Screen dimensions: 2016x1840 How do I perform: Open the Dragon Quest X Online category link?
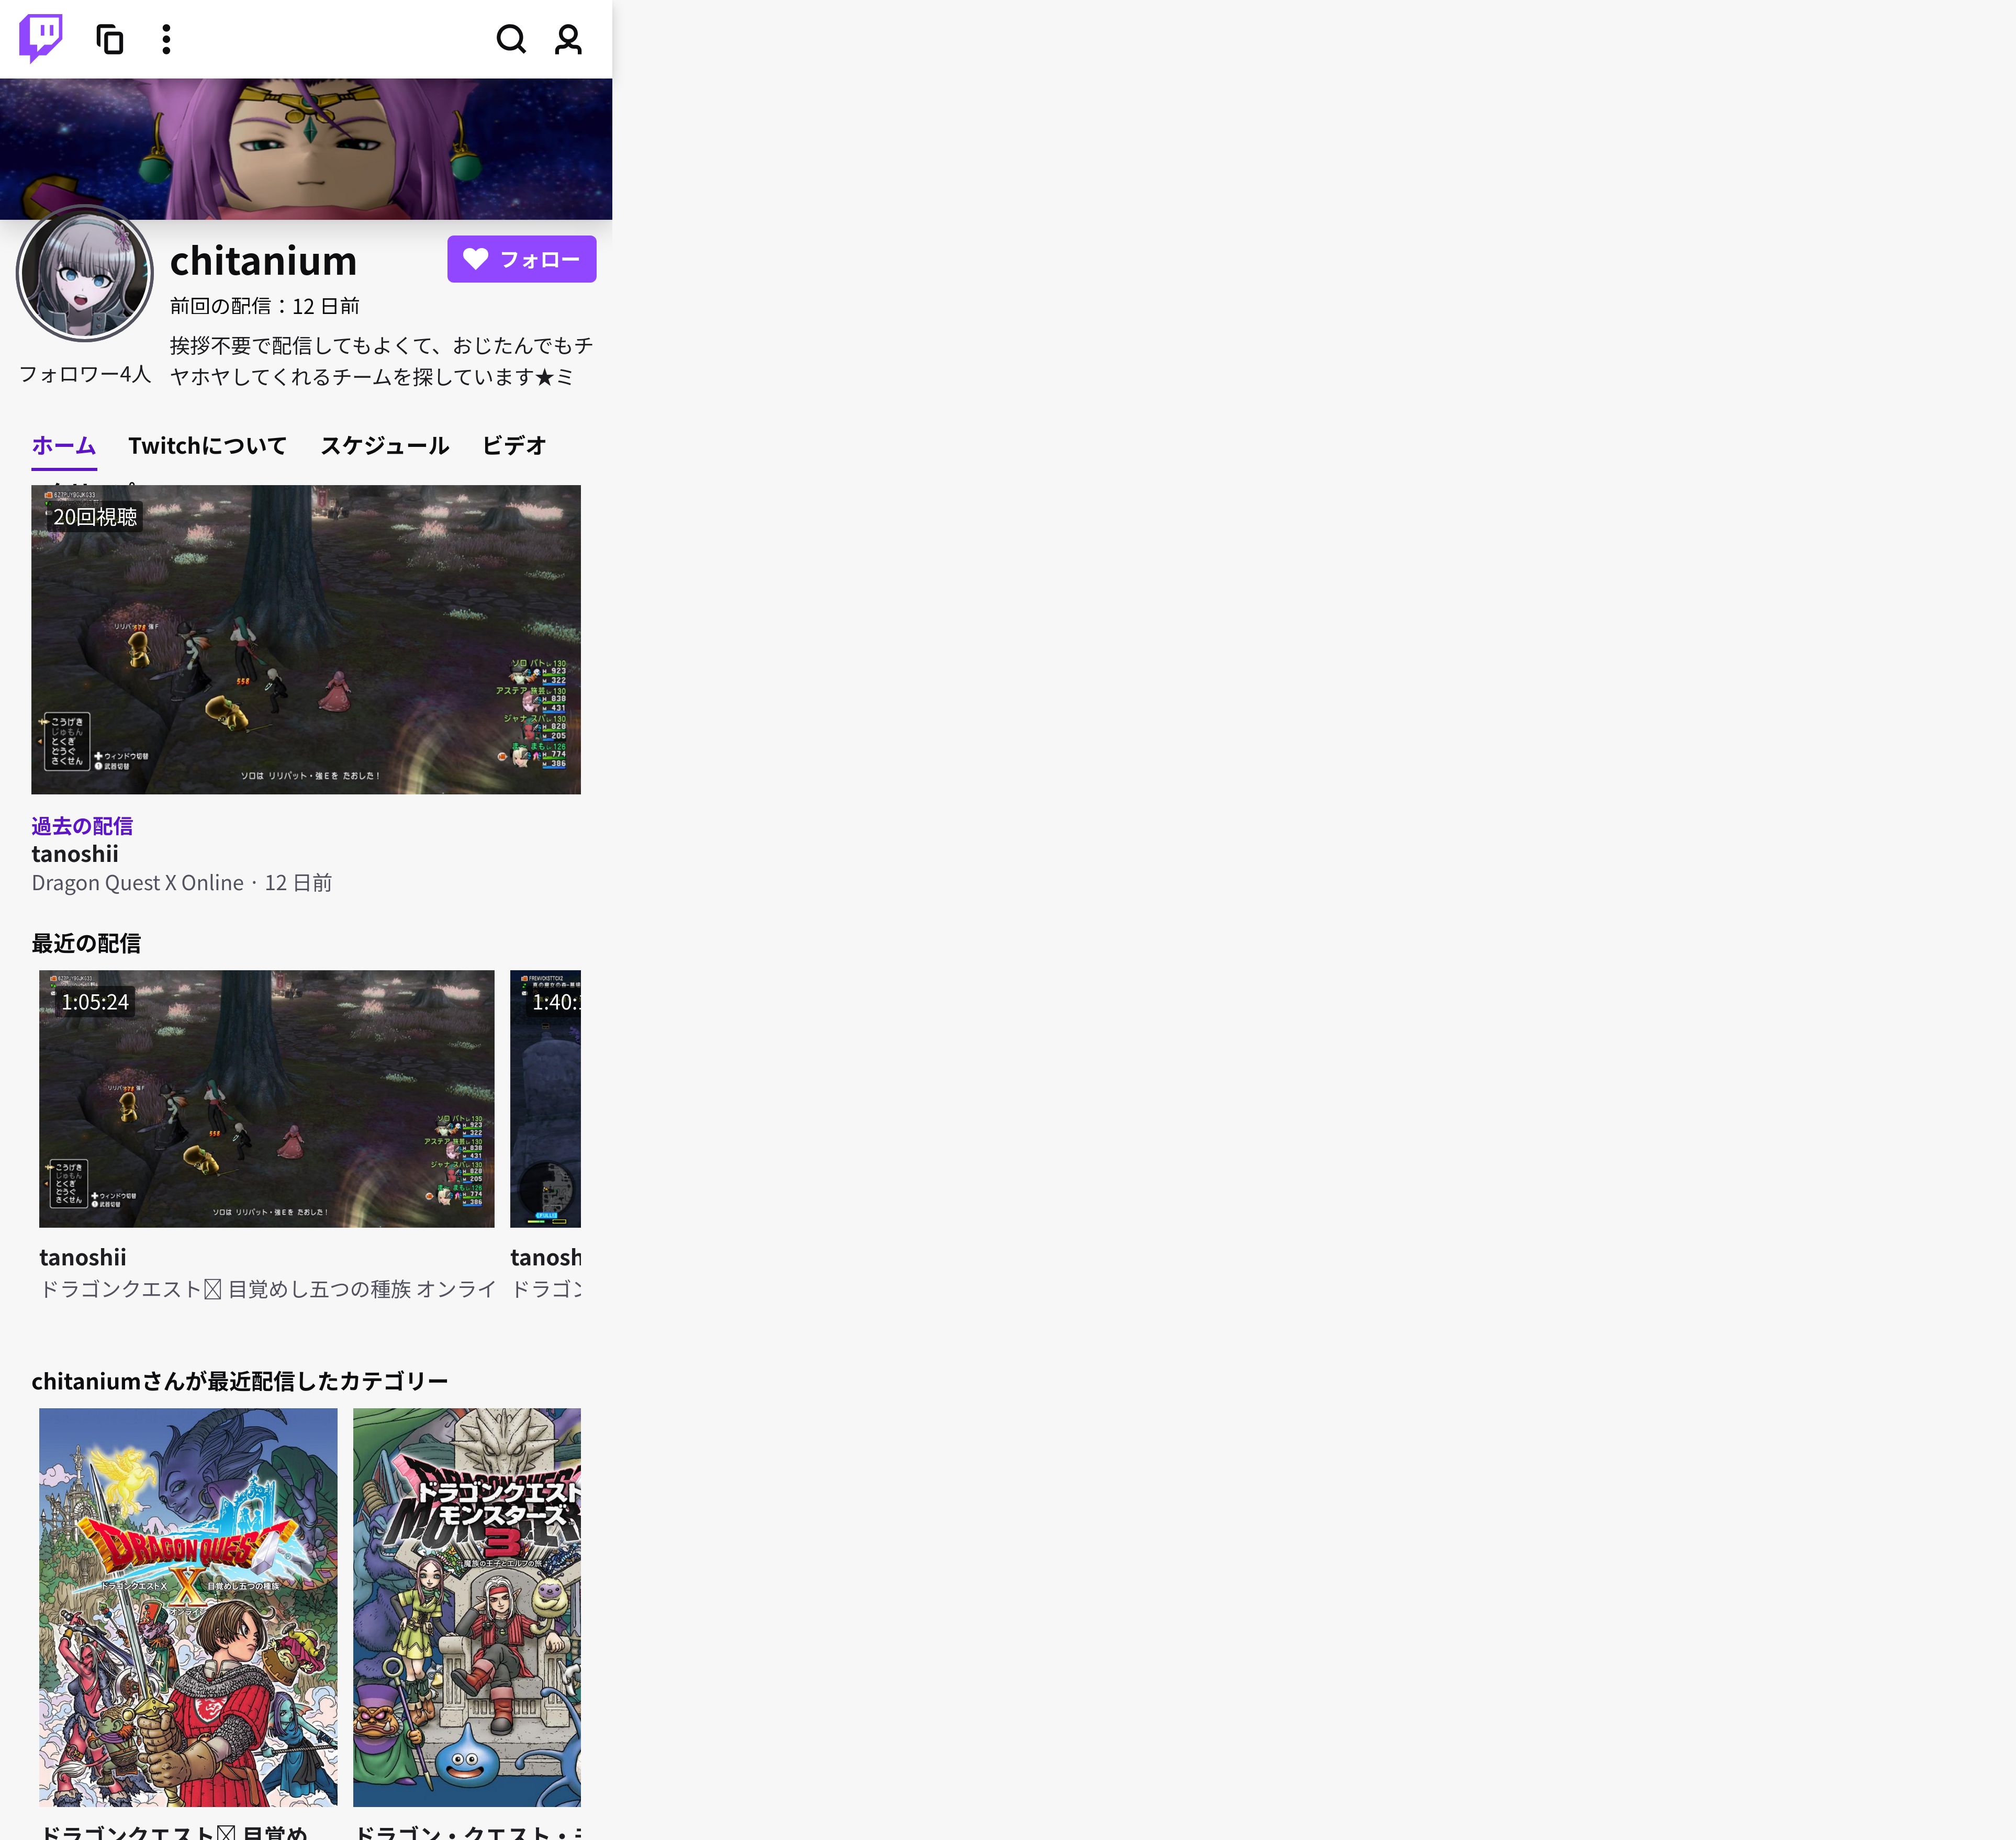(x=138, y=883)
